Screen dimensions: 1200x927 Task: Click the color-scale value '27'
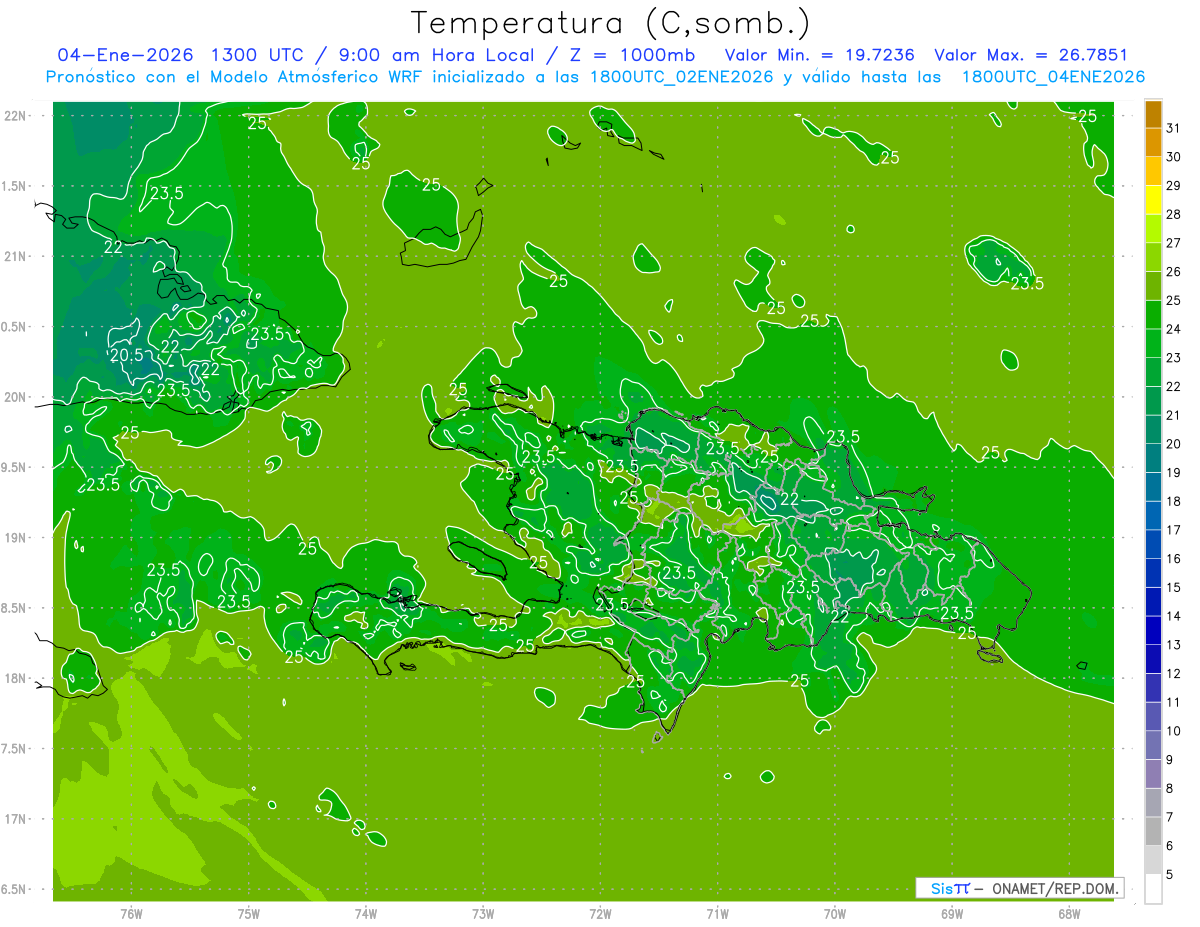1174,243
